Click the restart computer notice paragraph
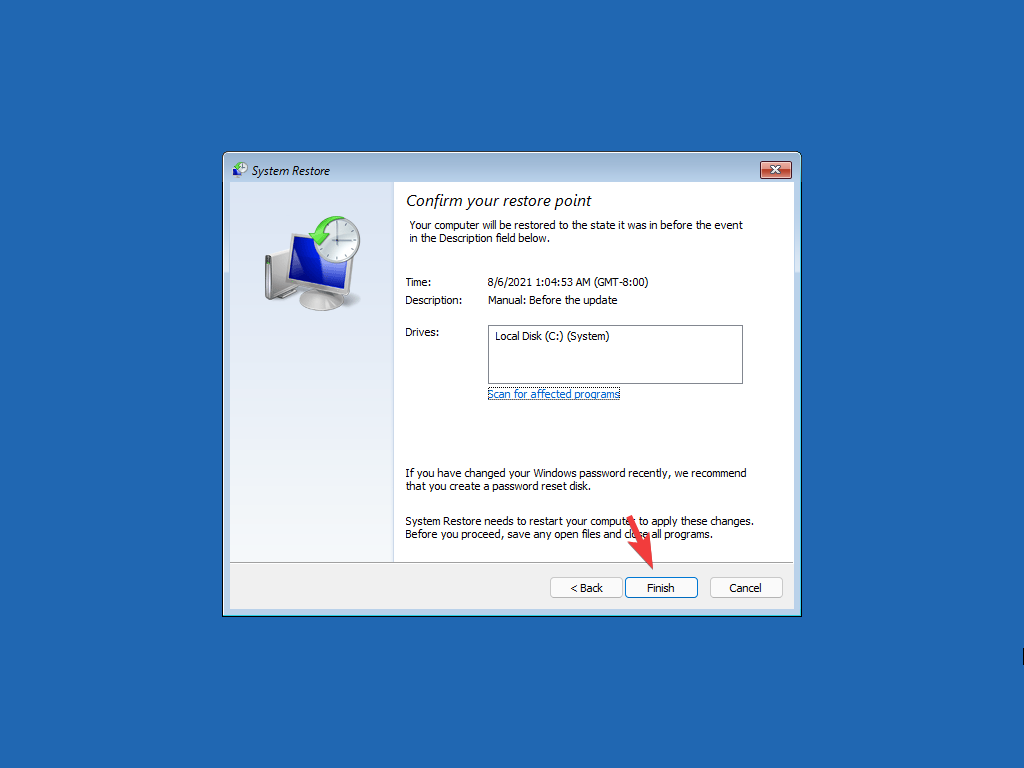 [x=579, y=528]
